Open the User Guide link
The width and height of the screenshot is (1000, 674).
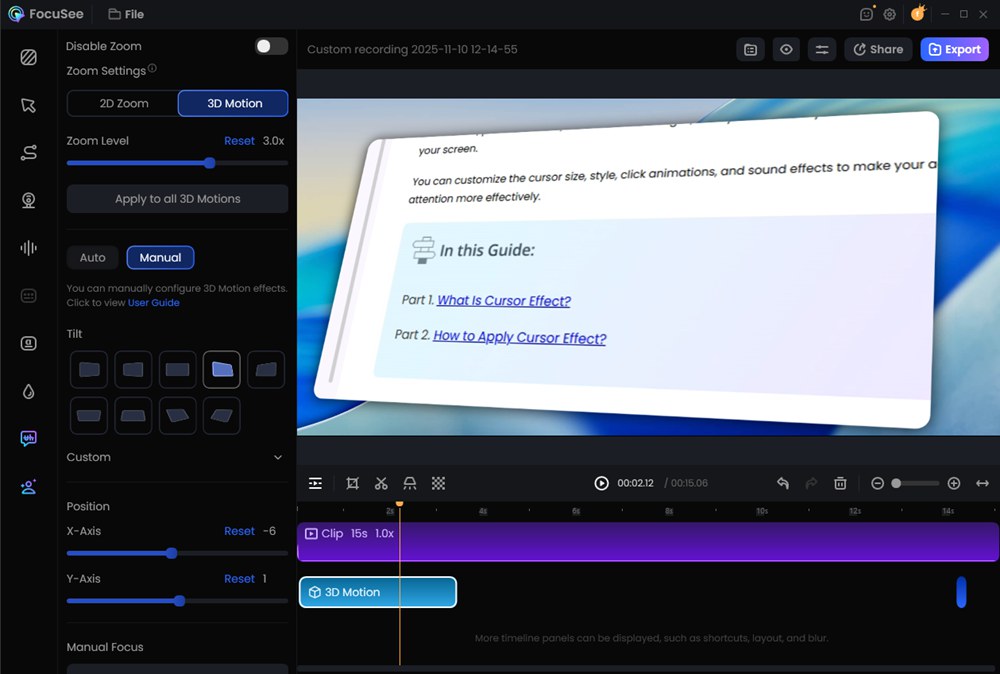[x=153, y=302]
